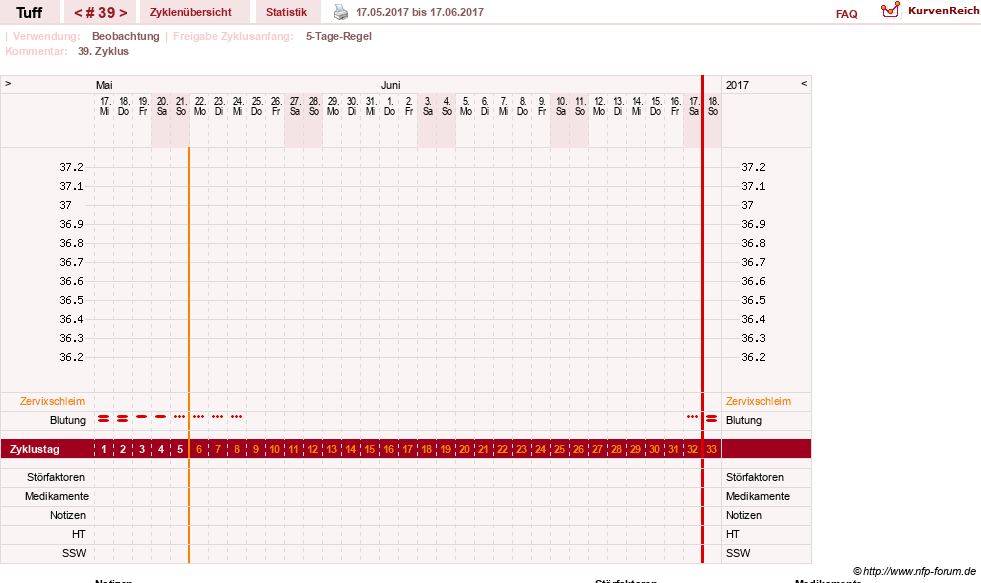The height and width of the screenshot is (583, 981).
Task: Select the bleeding marker on cycle day 2
Action: pyautogui.click(x=123, y=418)
